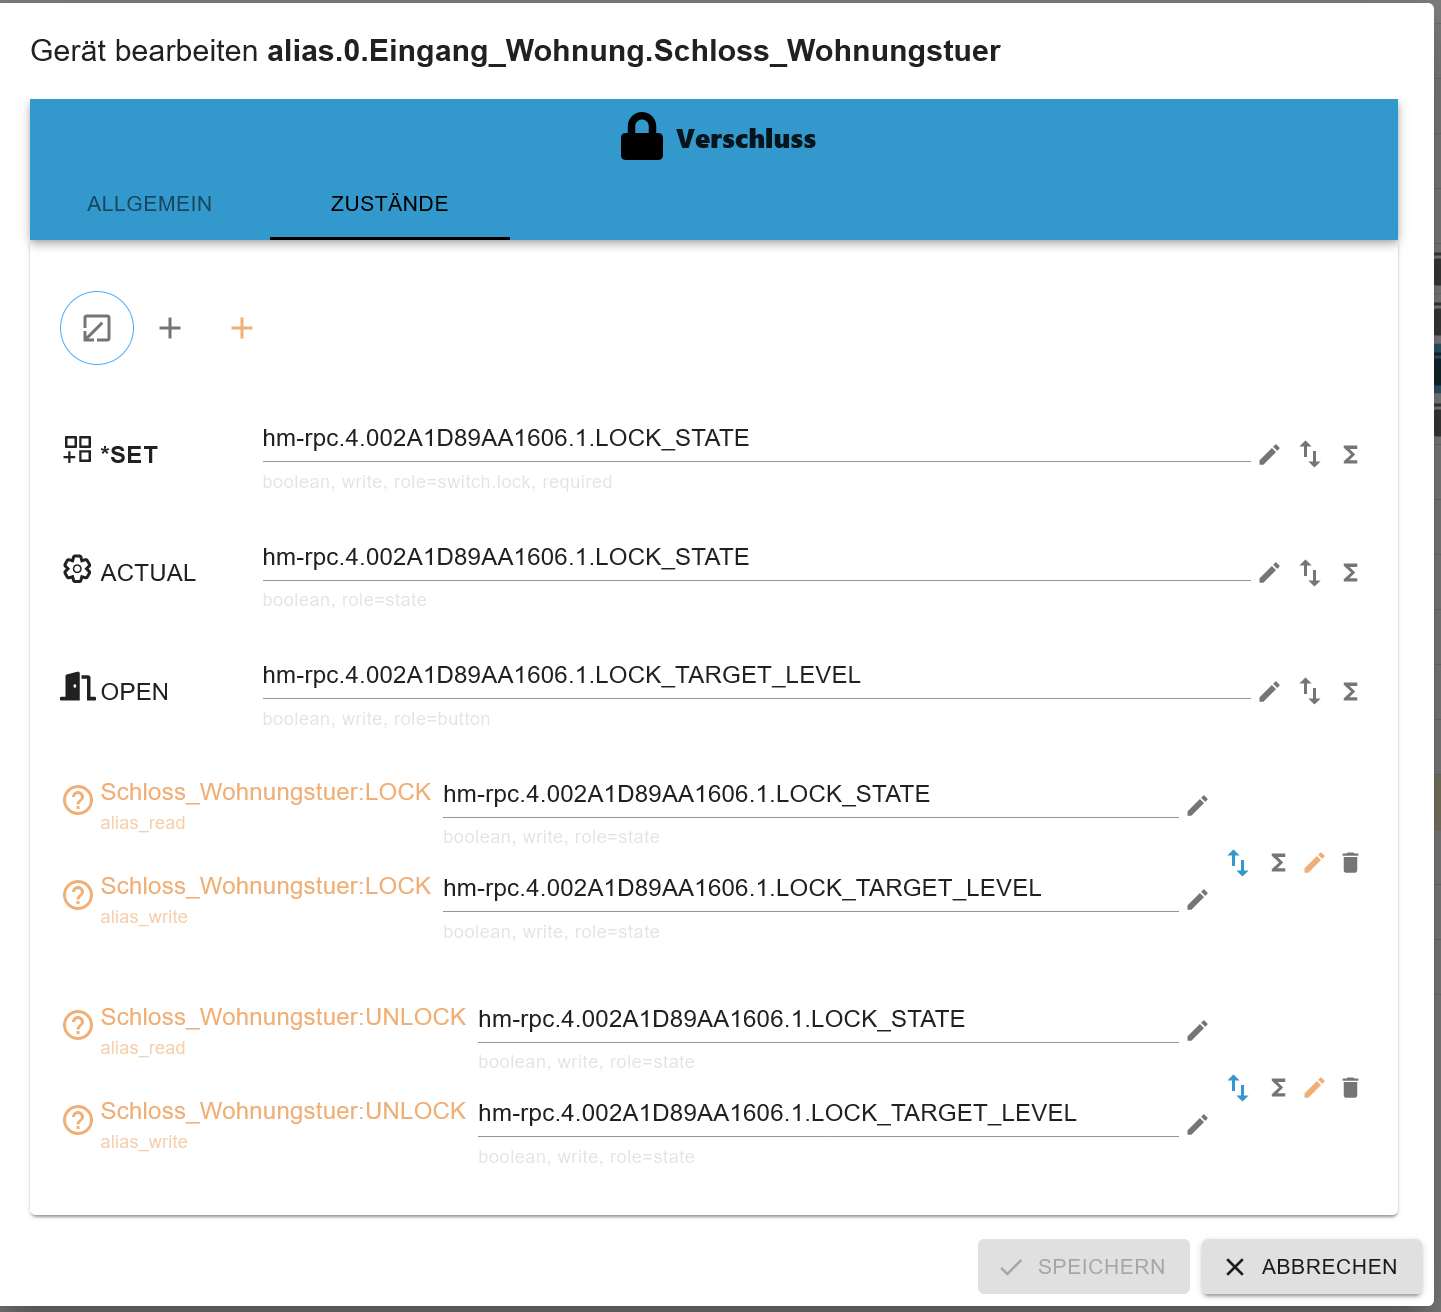Click pencil for LOCK alias_write state
The image size is (1441, 1312).
(x=1197, y=900)
